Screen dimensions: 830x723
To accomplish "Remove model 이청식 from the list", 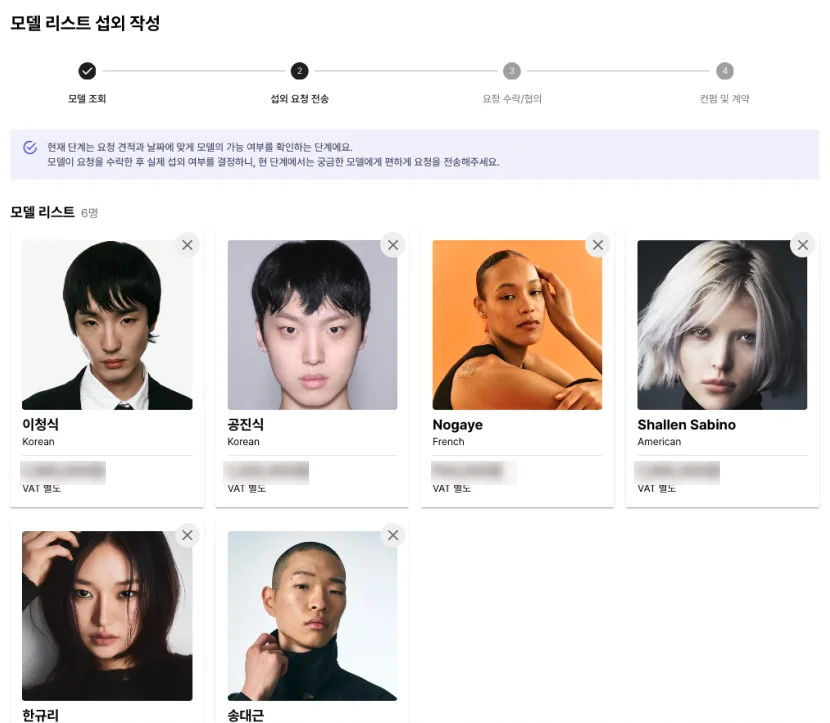I will click(x=187, y=244).
